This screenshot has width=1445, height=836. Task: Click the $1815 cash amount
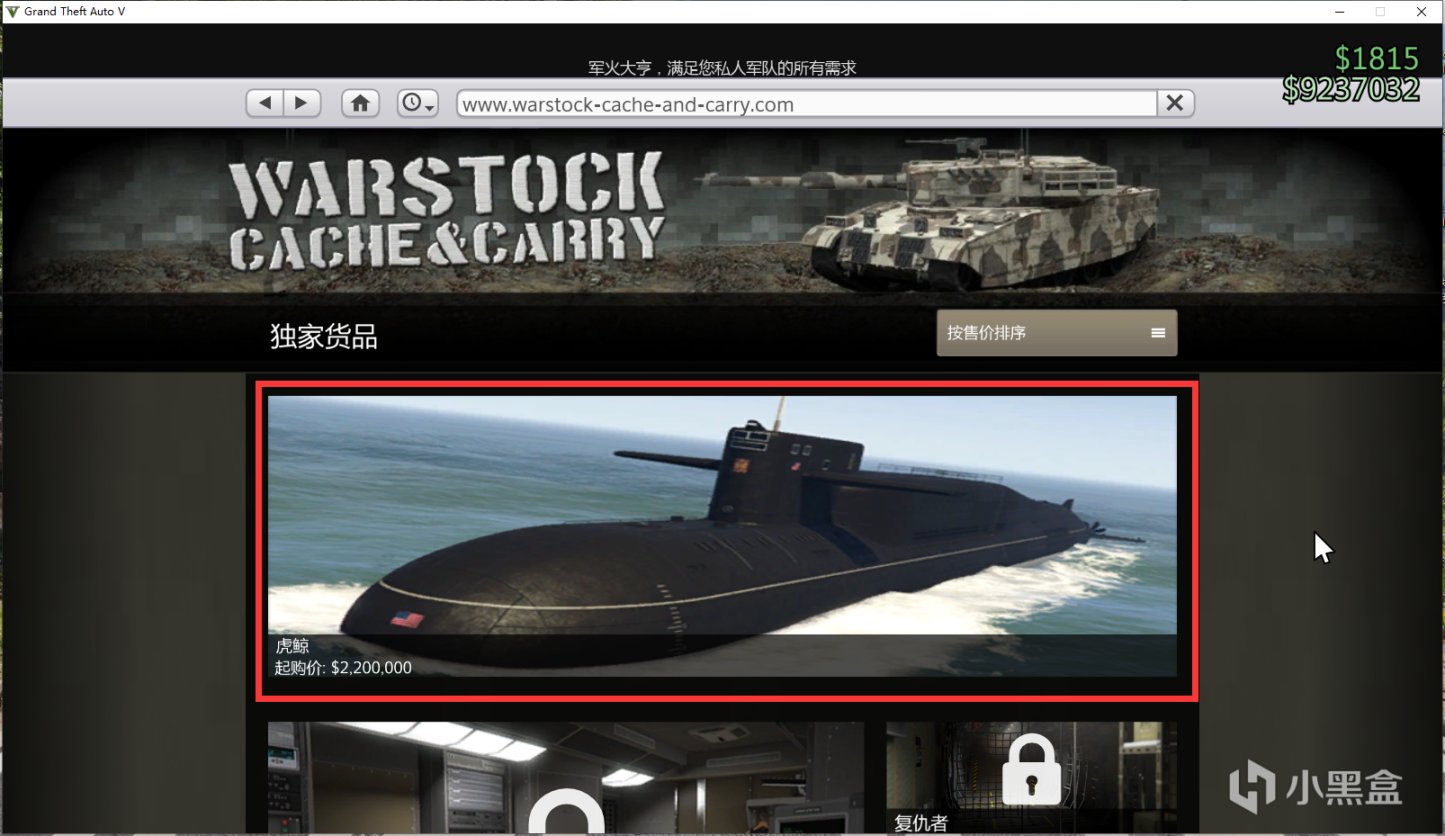[1377, 58]
